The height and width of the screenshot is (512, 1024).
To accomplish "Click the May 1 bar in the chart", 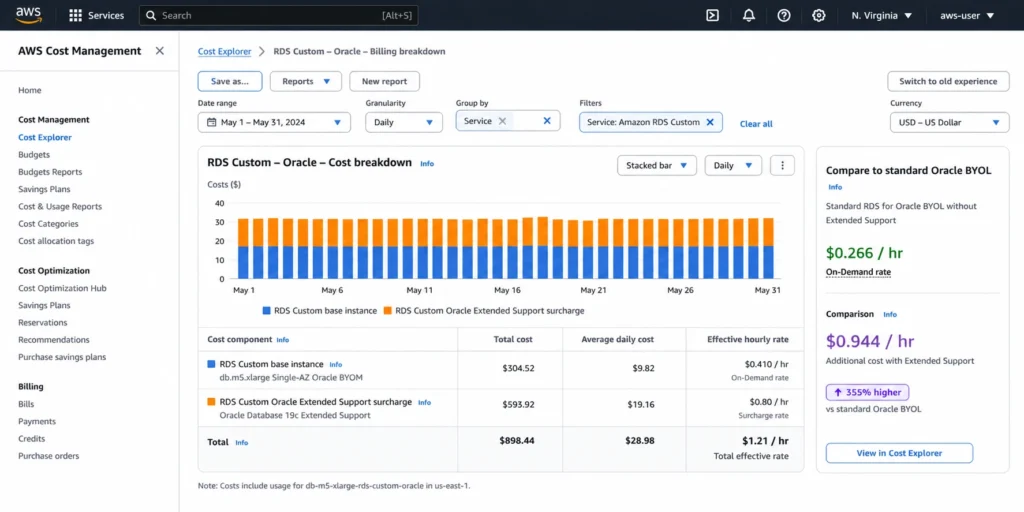I will point(244,249).
